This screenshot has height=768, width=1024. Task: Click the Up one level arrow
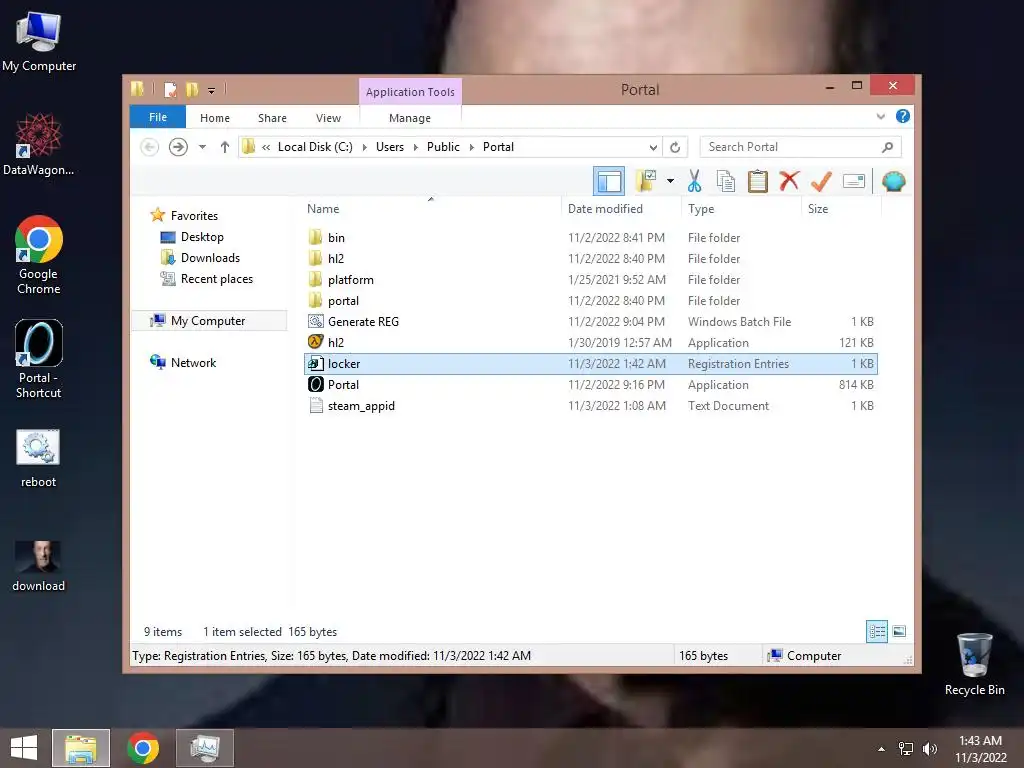225,147
